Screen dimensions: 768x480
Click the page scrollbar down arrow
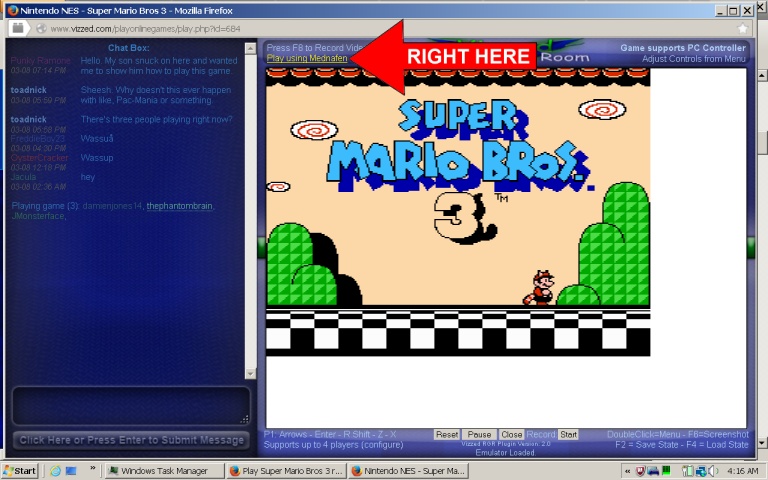tap(762, 443)
